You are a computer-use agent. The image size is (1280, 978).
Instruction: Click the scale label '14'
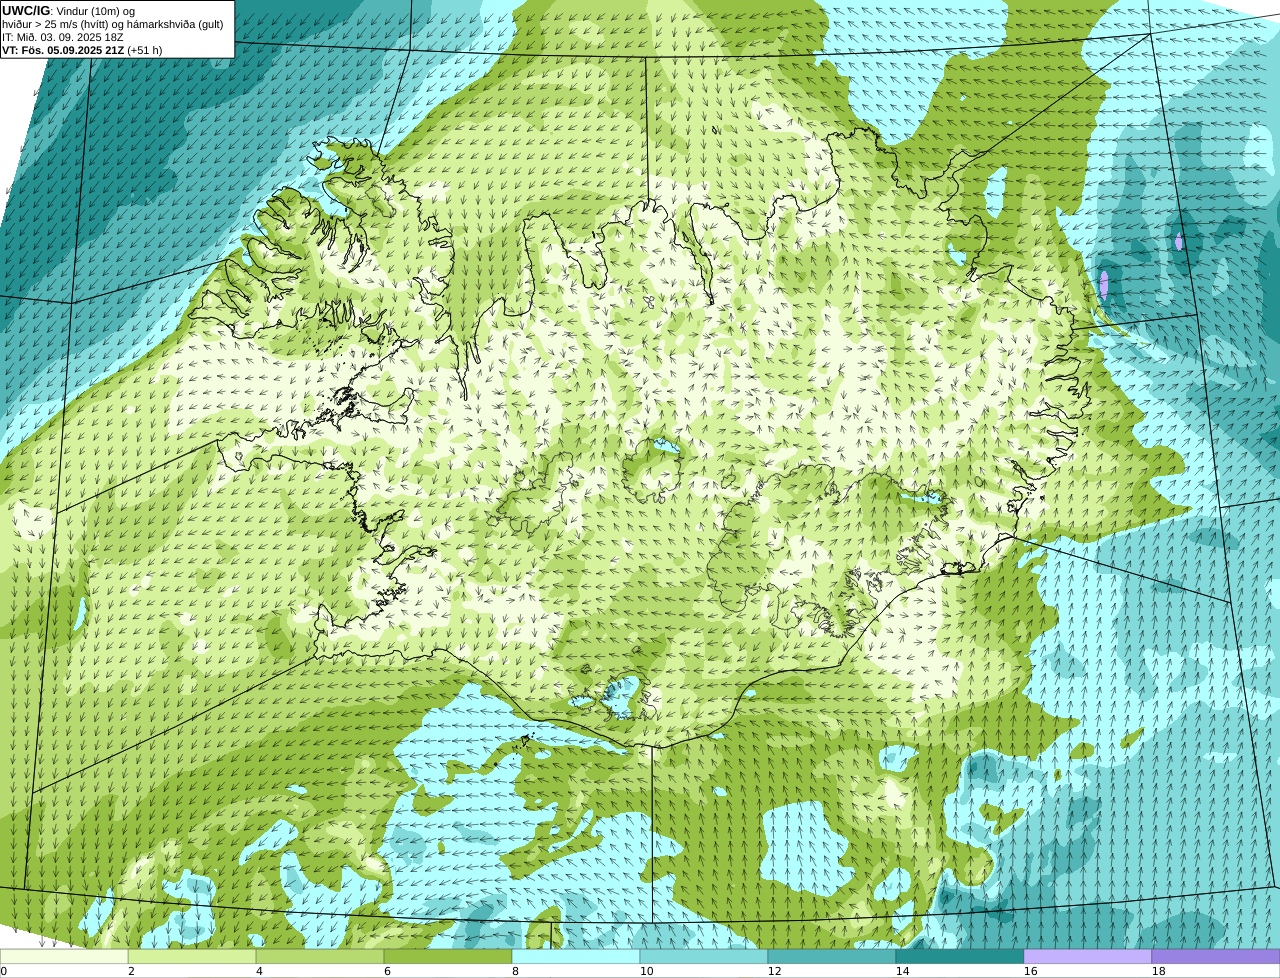pos(902,971)
